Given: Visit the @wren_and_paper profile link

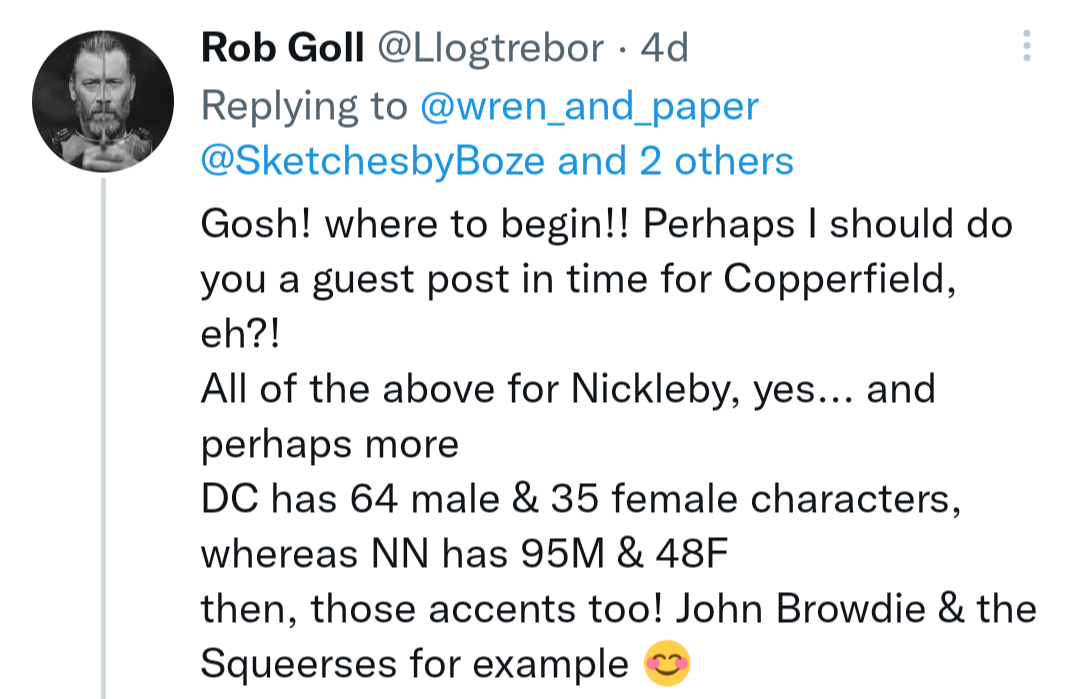Looking at the screenshot, I should [x=590, y=106].
